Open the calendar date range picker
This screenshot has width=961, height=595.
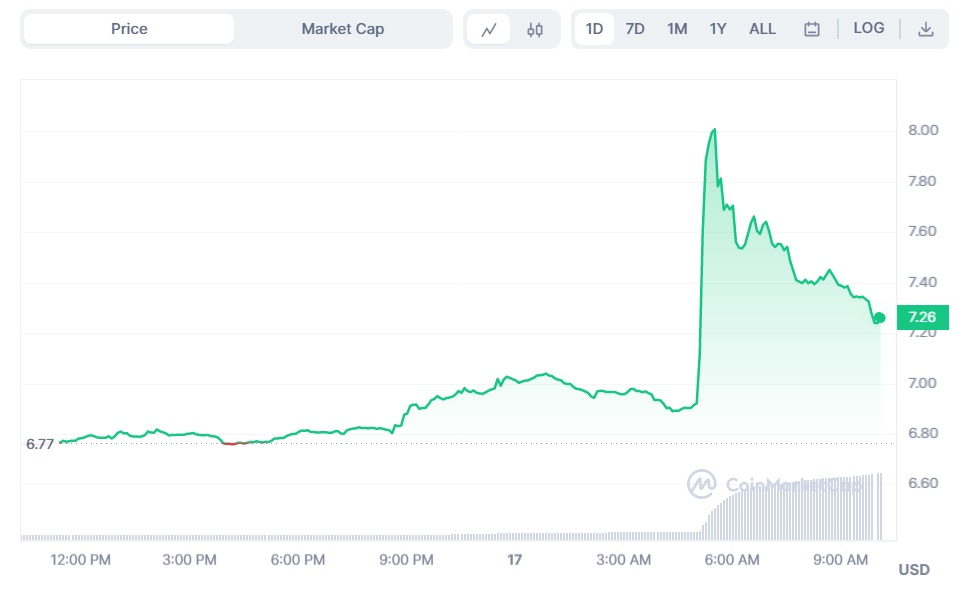tap(812, 29)
